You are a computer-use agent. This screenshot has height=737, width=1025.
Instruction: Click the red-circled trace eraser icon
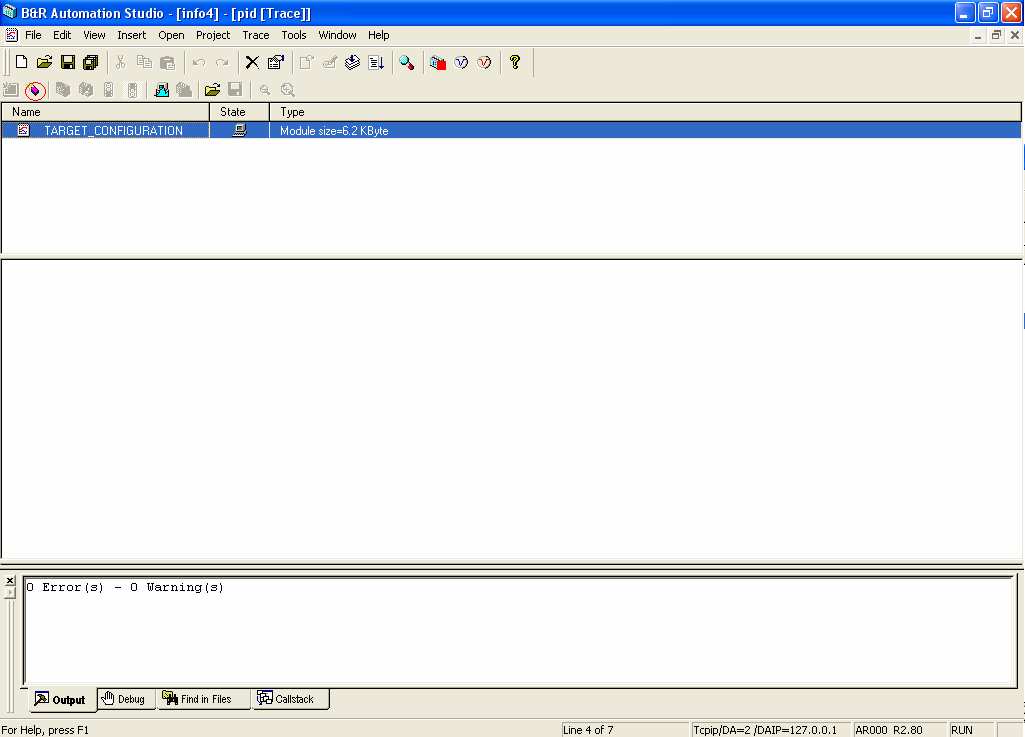coord(35,90)
